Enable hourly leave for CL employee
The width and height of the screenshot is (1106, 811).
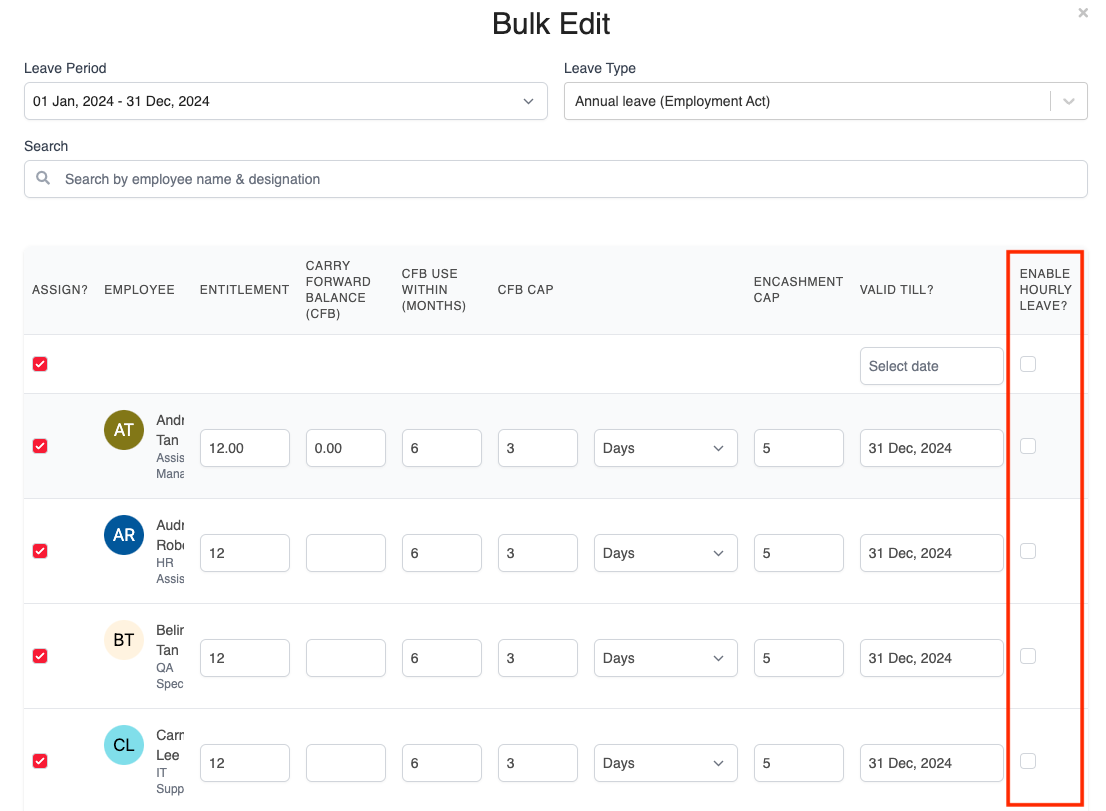pyautogui.click(x=1028, y=762)
